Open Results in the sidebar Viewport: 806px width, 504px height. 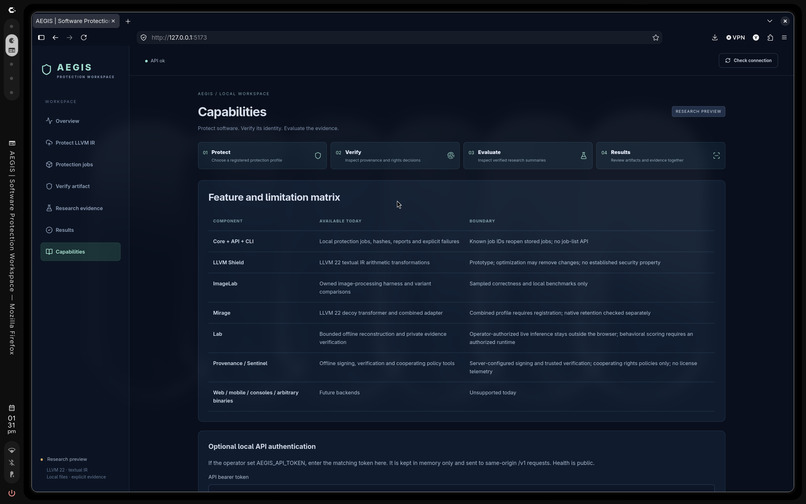click(80, 230)
